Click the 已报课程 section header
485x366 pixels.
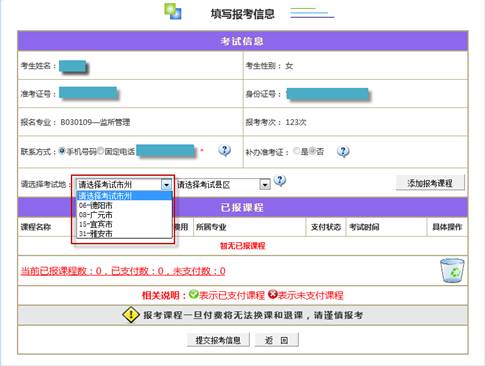coord(242,207)
